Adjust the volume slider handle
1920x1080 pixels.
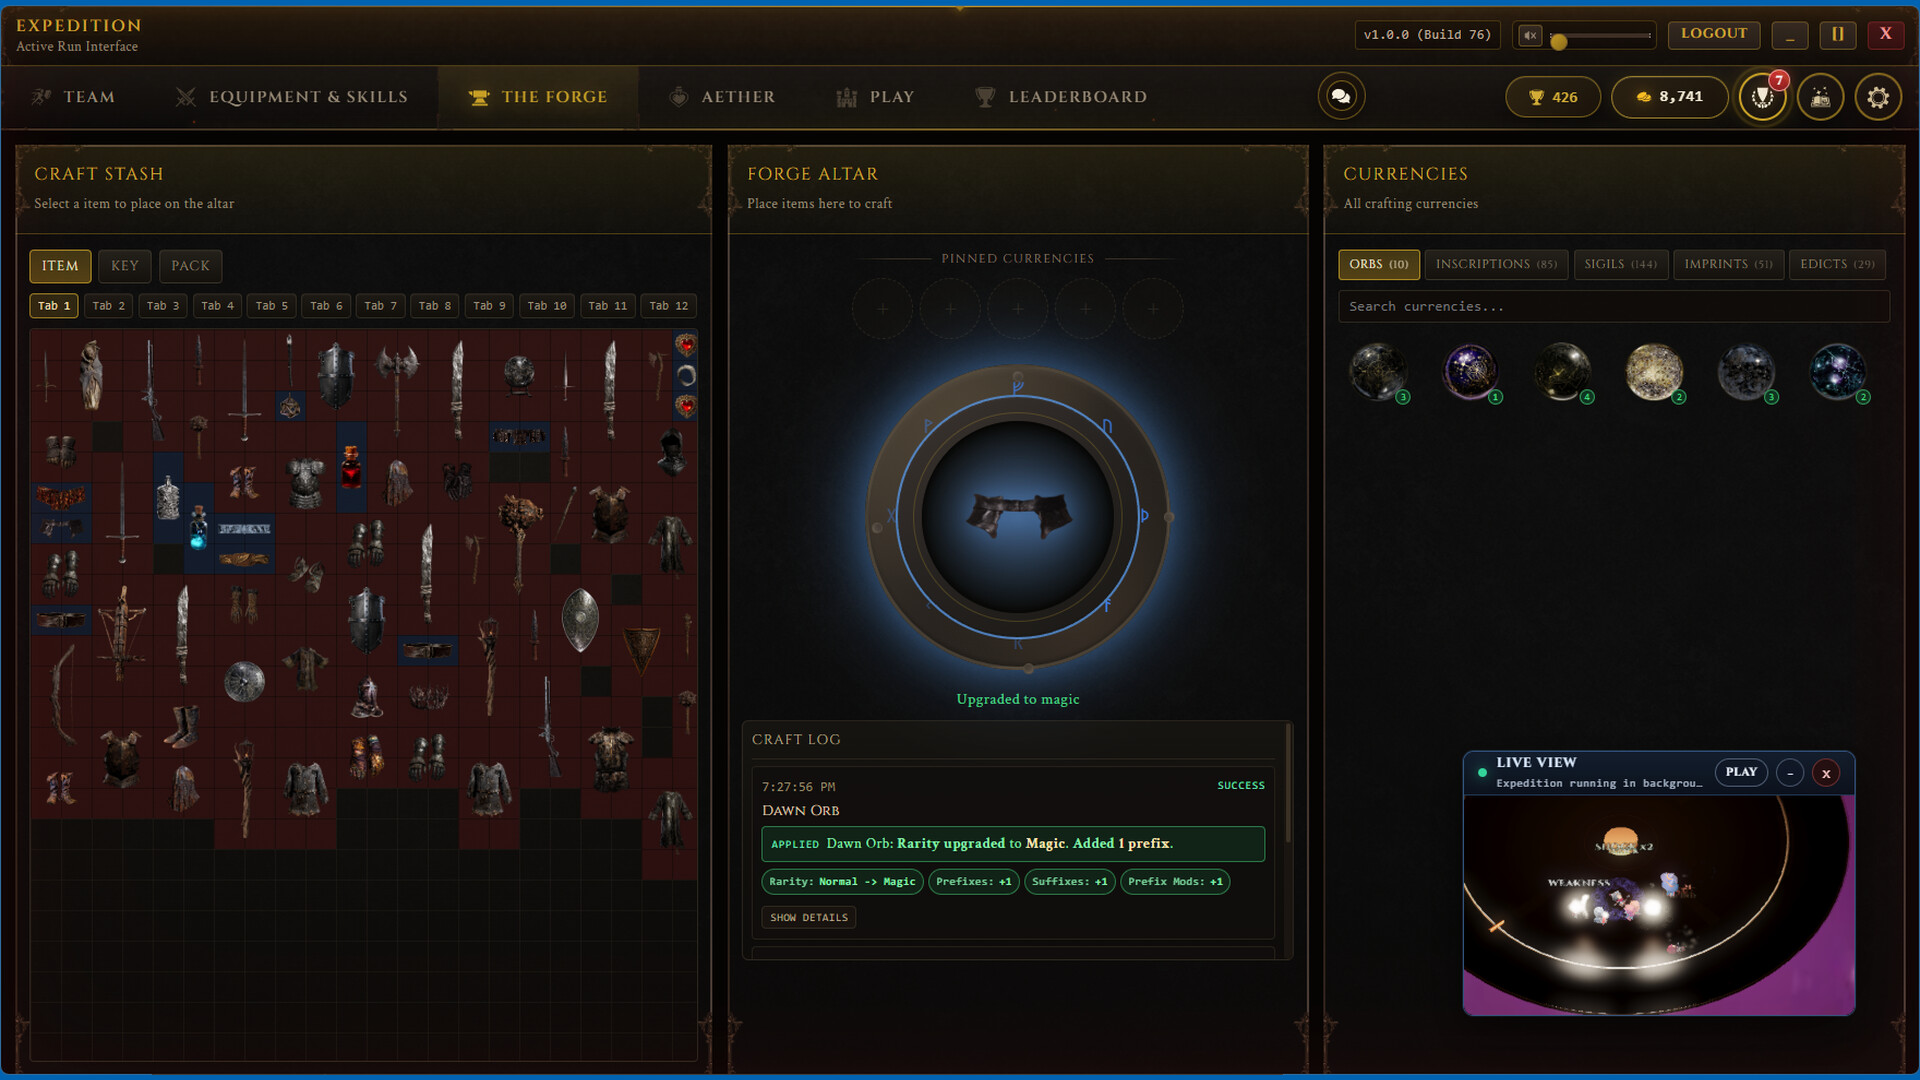click(x=1558, y=42)
